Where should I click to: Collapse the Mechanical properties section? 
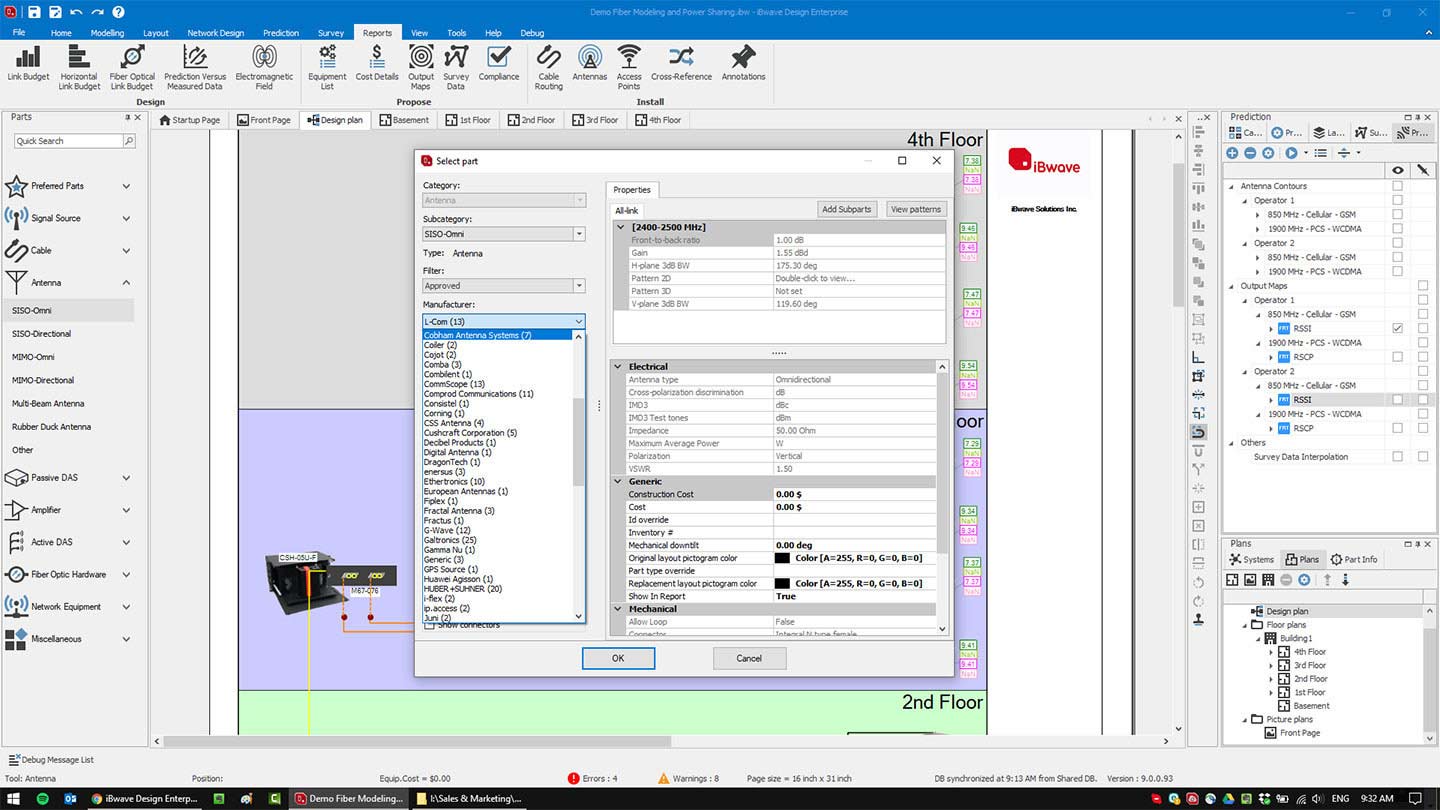[x=618, y=609]
